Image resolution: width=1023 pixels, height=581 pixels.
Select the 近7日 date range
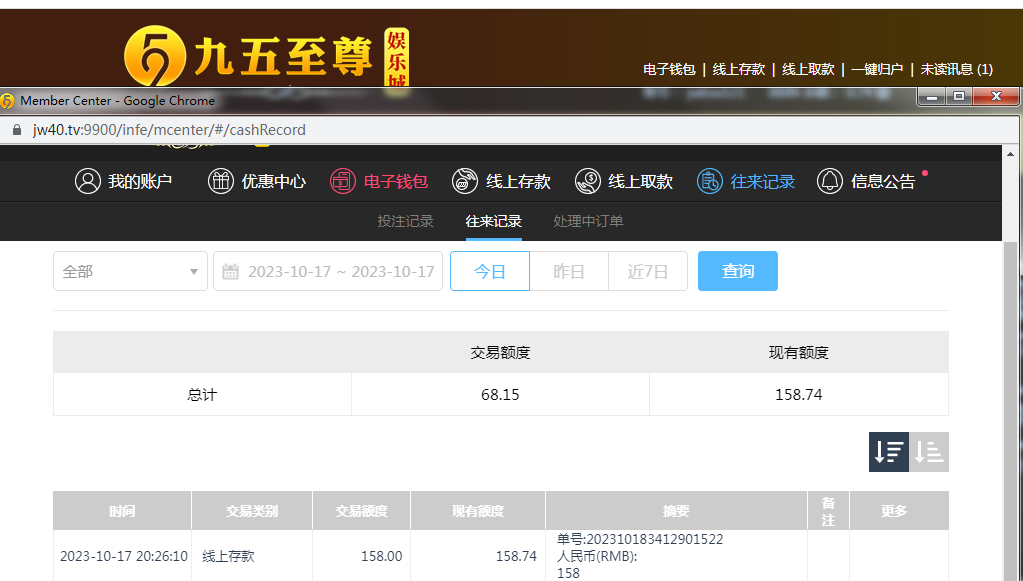click(648, 271)
